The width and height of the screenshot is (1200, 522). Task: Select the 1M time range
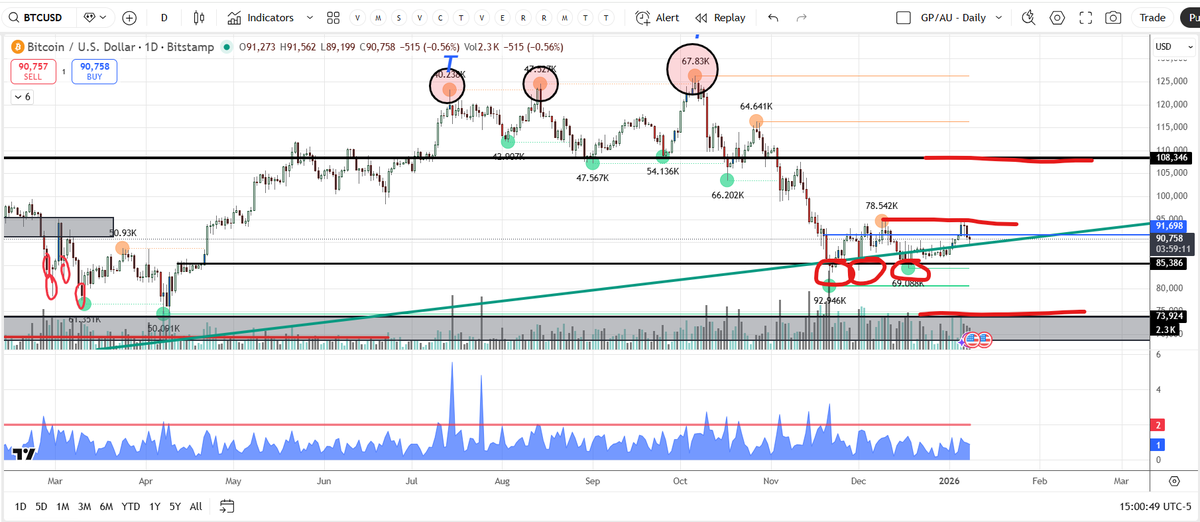pyautogui.click(x=63, y=505)
